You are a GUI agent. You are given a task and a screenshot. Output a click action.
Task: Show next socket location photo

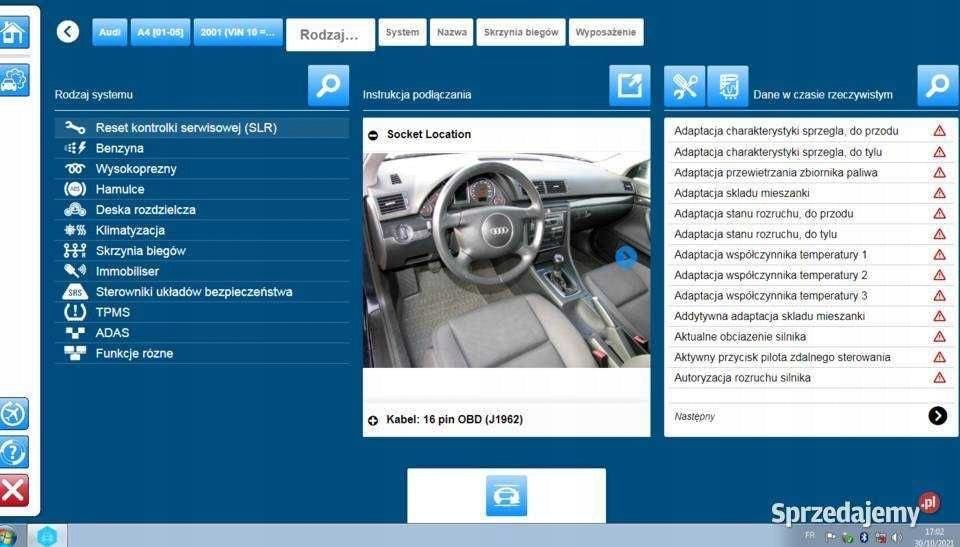(x=626, y=257)
